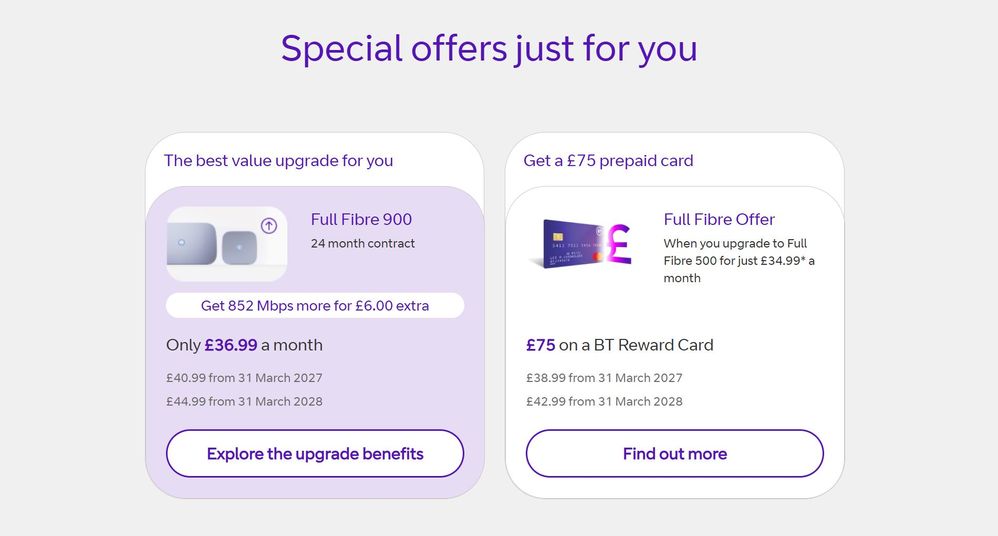The image size is (998, 536).
Task: Open the Full Fibre 900 title
Action: 361,220
